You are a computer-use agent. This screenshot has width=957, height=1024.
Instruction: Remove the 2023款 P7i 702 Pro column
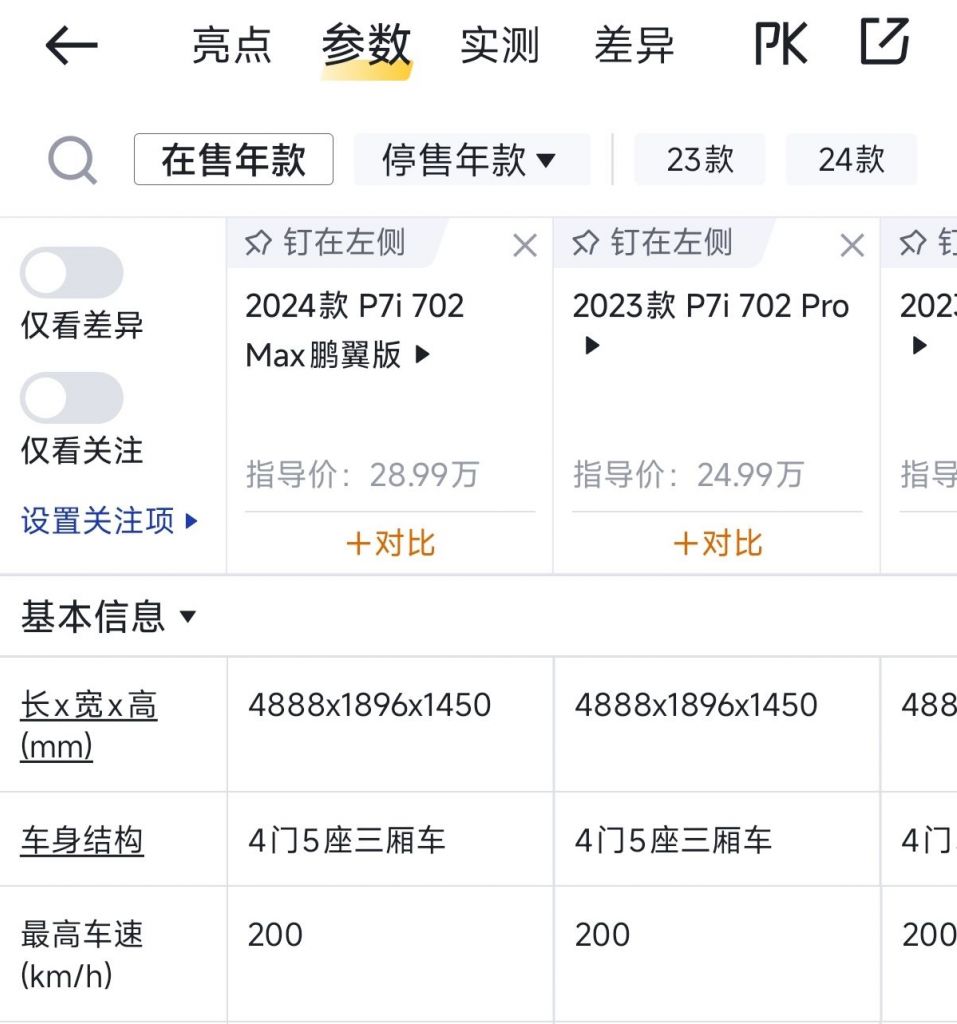pos(852,244)
